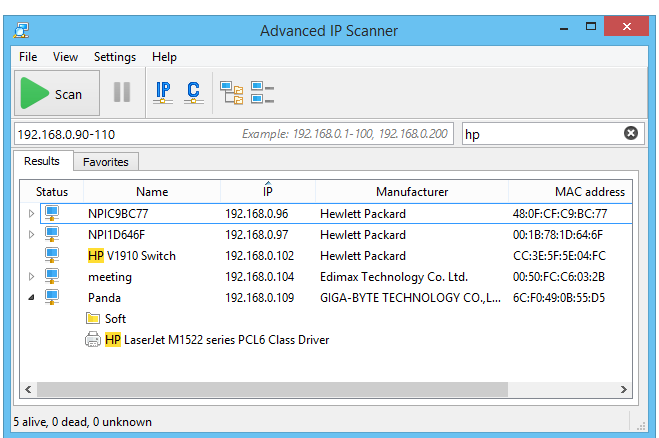Click the C subnet class icon
This screenshot has height=438, width=659.
coord(193,92)
